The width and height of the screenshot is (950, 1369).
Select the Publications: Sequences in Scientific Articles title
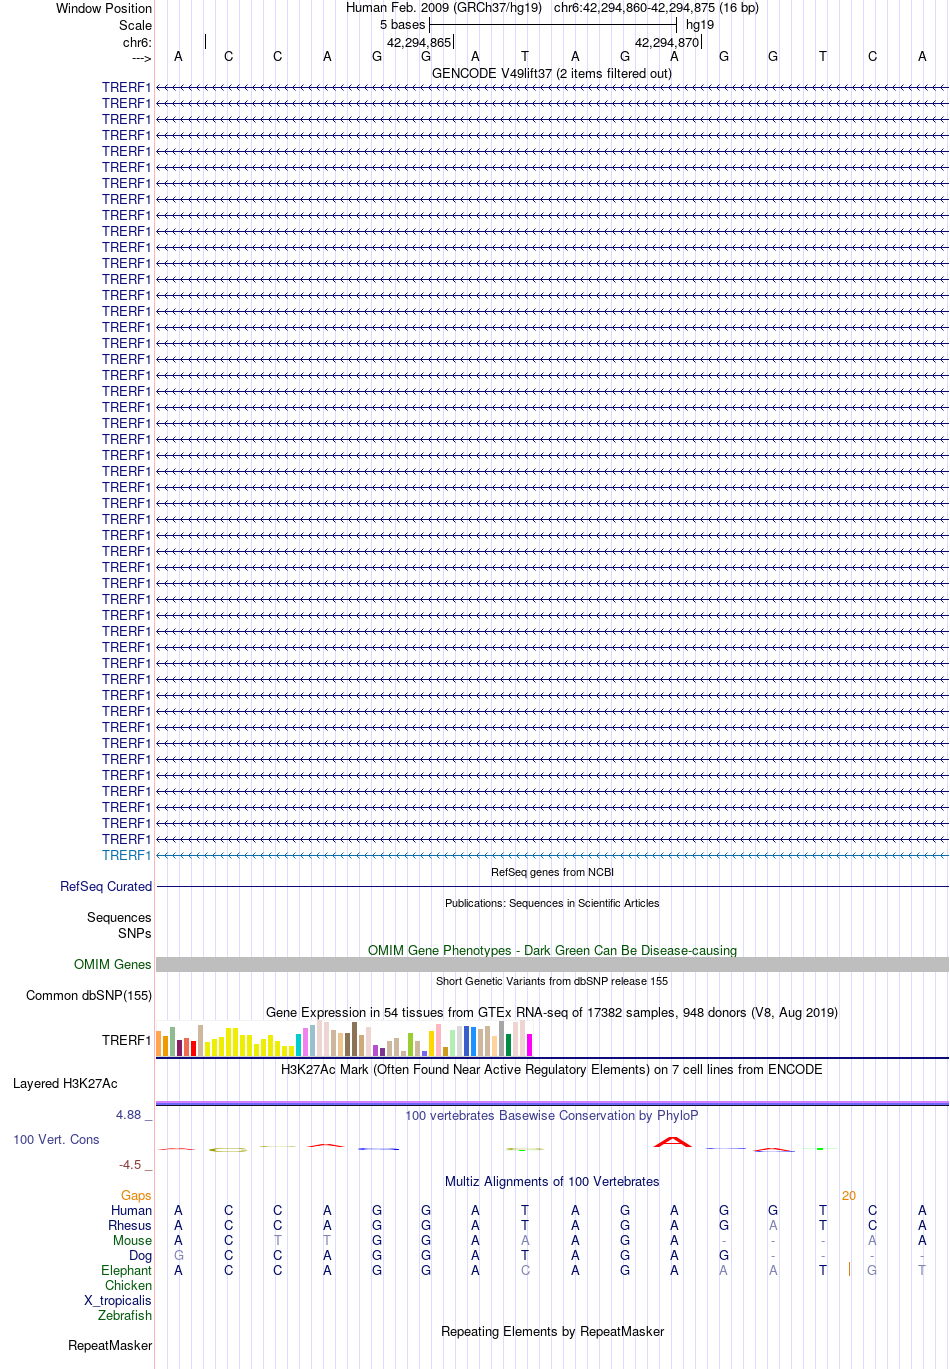click(x=552, y=903)
